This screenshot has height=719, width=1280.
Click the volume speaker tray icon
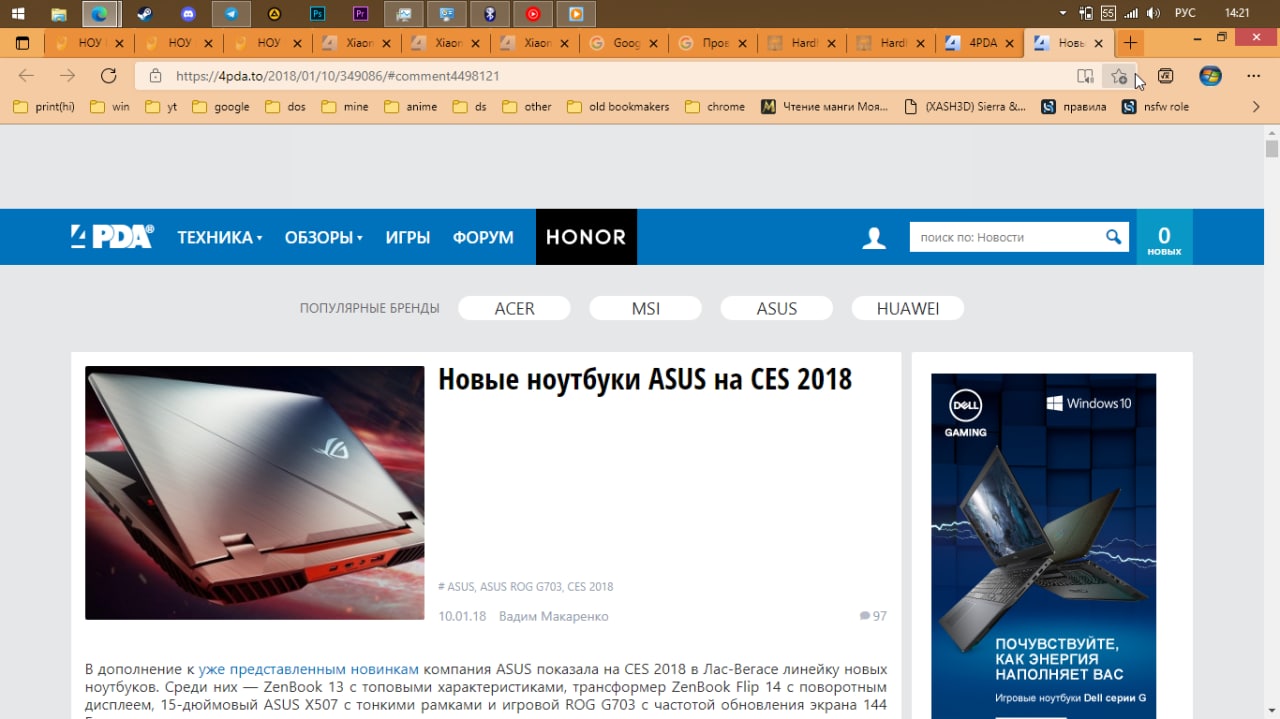pos(1153,13)
